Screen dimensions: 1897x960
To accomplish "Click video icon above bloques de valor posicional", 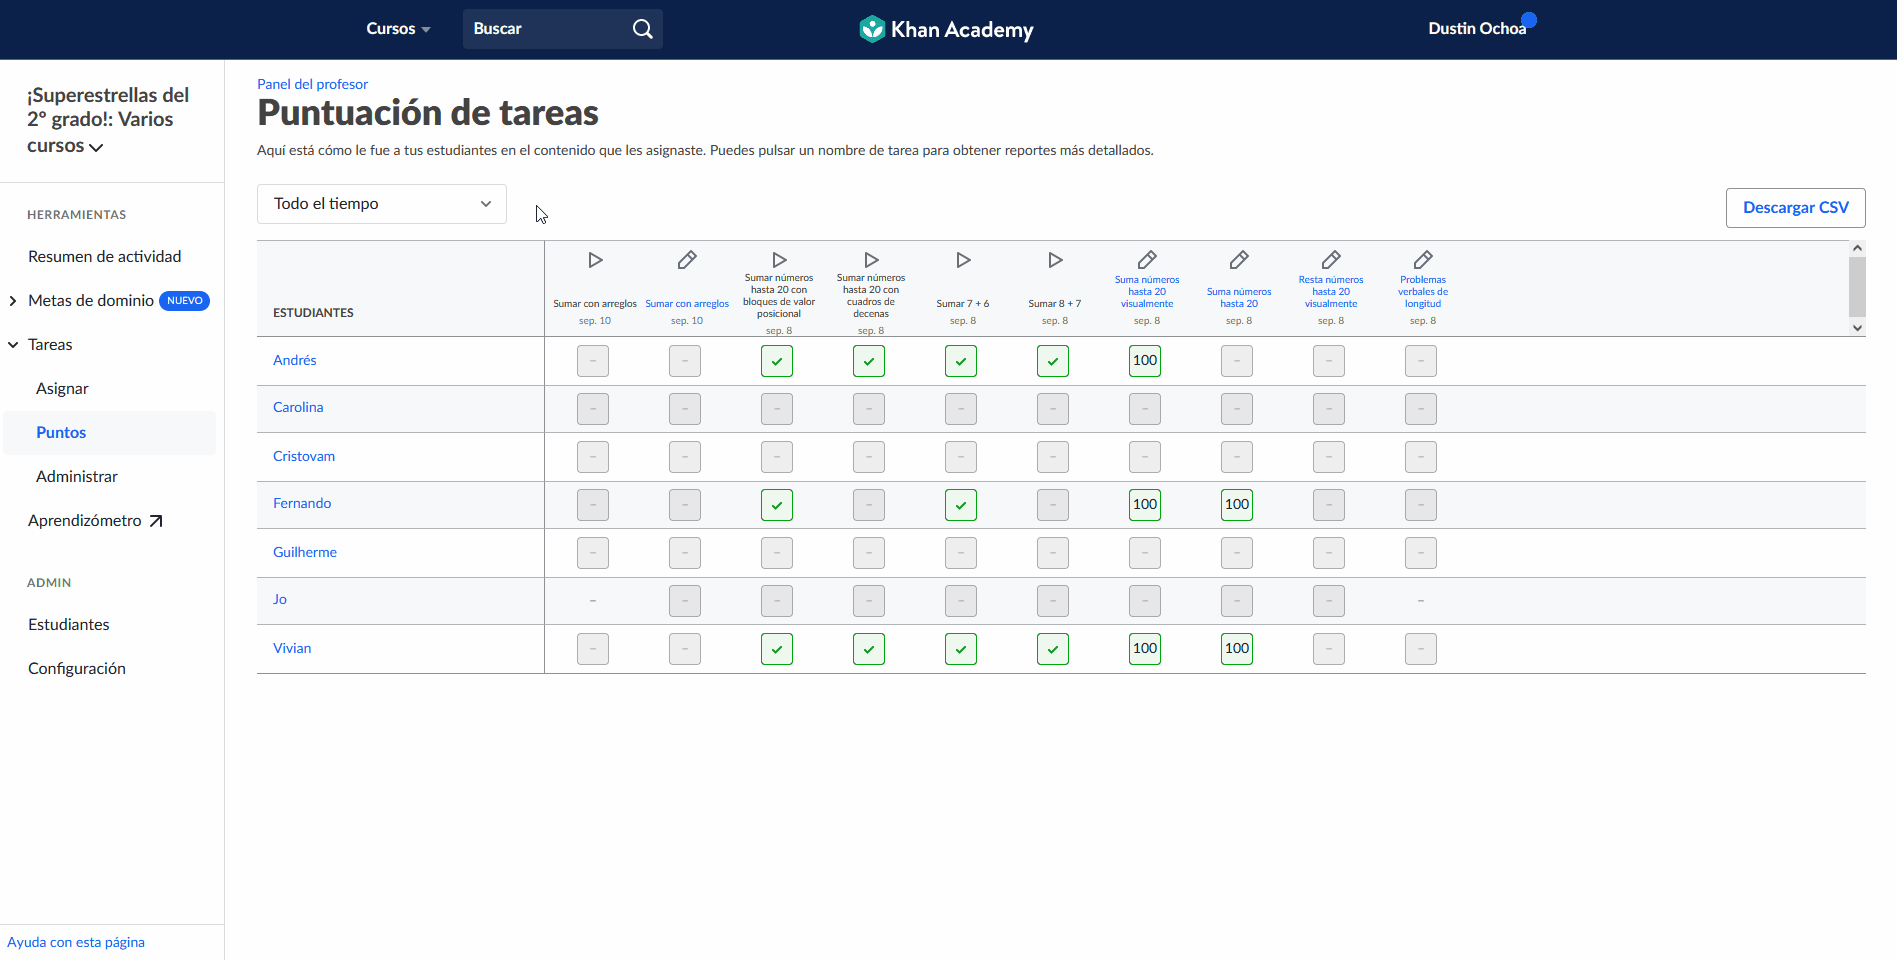I will [779, 260].
